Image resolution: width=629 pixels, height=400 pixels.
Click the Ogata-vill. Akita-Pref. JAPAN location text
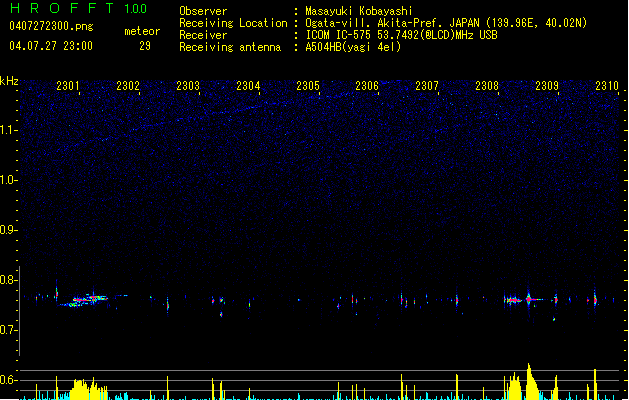446,23
